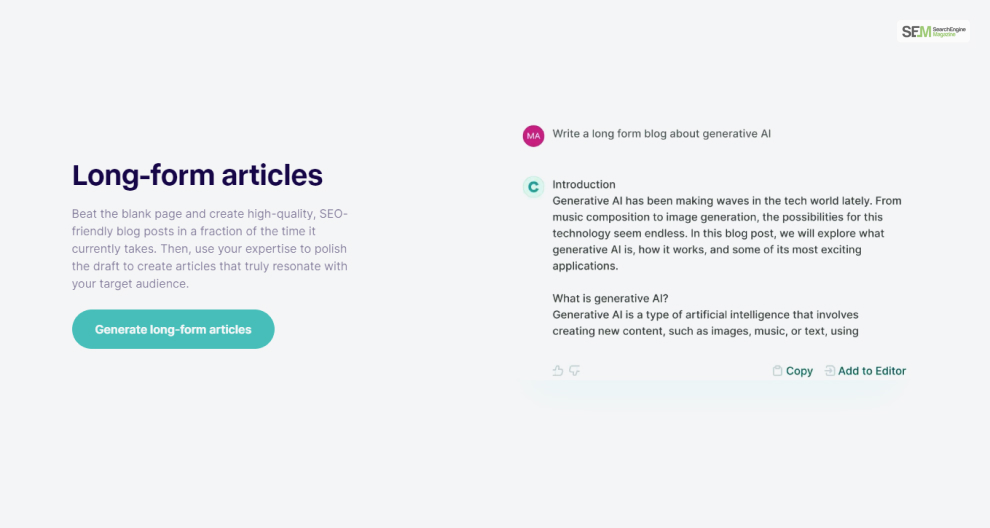Viewport: 990px width, 528px height.
Task: Click the What is generative AI? subheading
Action: coord(611,298)
